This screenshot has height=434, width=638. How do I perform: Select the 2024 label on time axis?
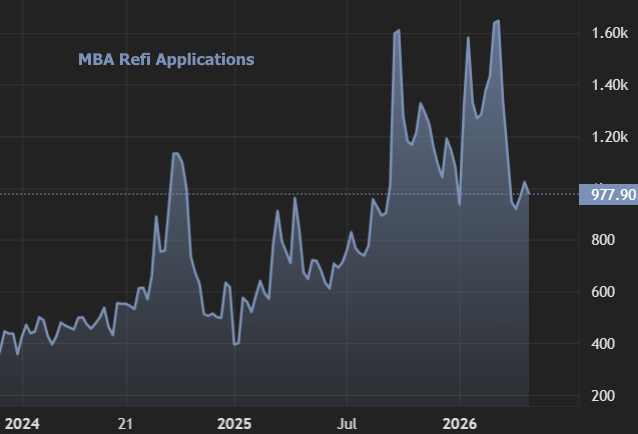[x=18, y=422]
